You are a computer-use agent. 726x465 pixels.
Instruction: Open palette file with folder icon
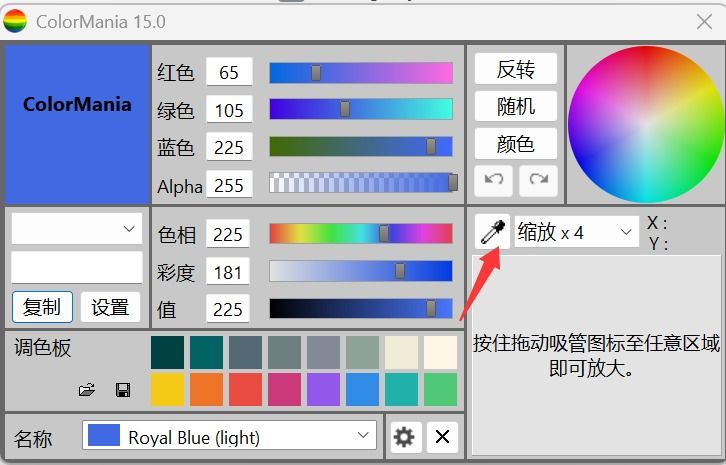87,390
